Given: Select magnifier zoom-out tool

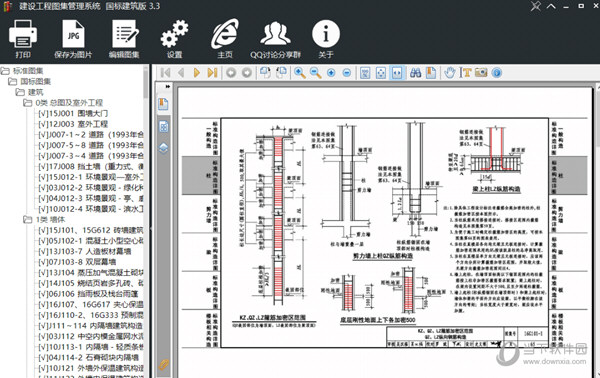Looking at the screenshot, I should click(x=315, y=73).
